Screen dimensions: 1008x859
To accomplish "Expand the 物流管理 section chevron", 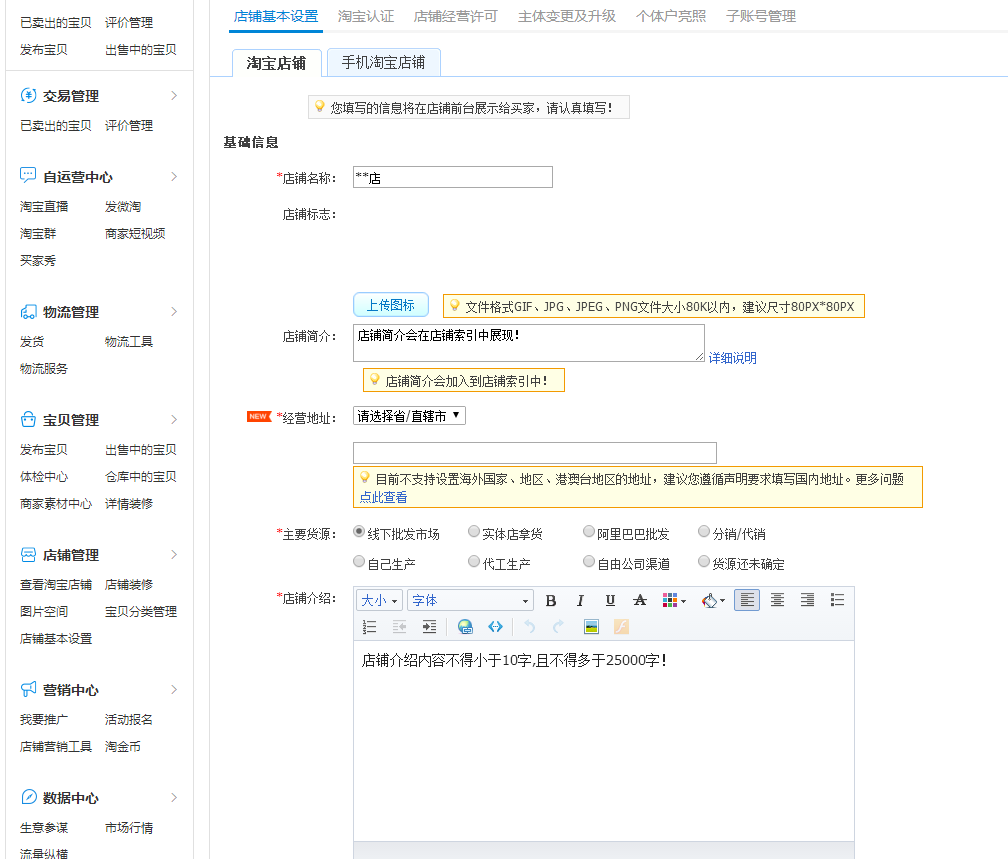I will click(x=174, y=311).
